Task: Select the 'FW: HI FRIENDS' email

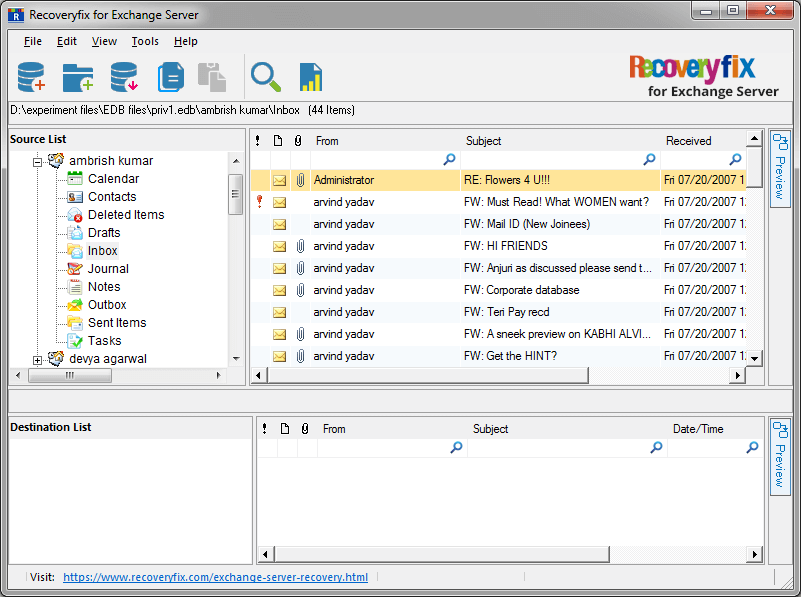Action: pyautogui.click(x=499, y=246)
